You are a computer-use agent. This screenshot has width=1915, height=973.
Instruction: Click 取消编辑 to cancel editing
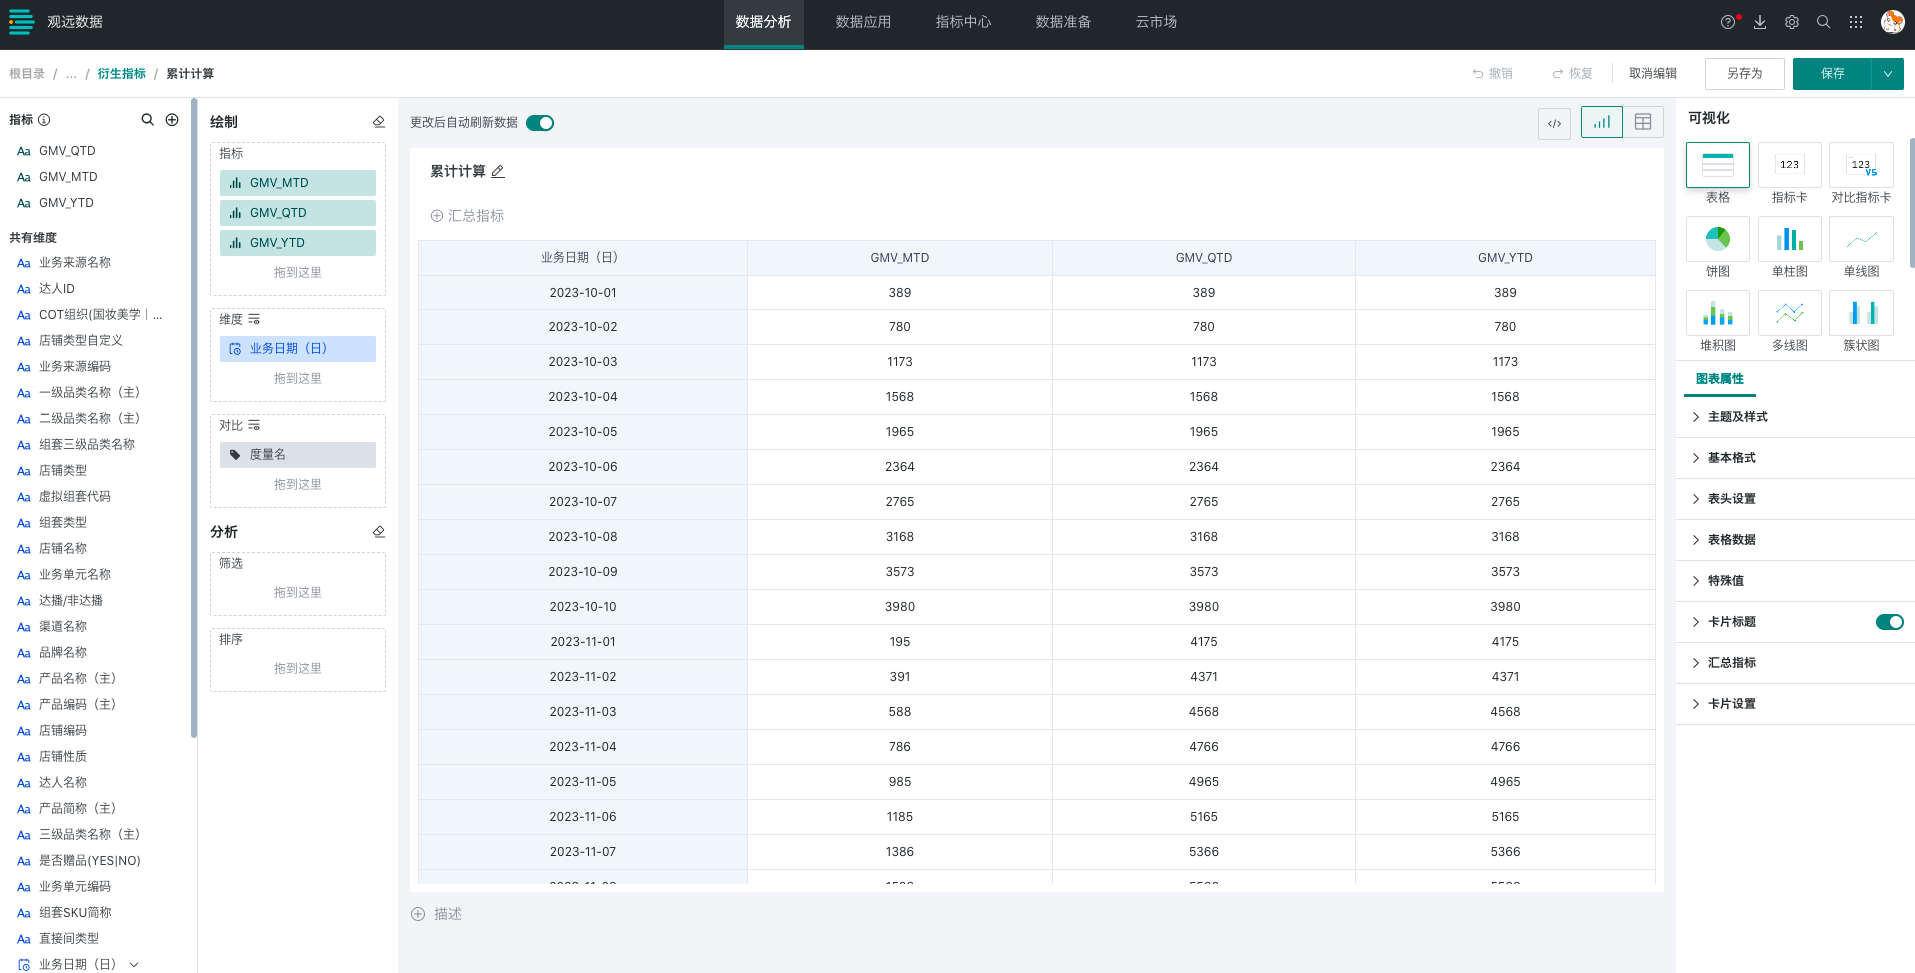tap(1652, 74)
